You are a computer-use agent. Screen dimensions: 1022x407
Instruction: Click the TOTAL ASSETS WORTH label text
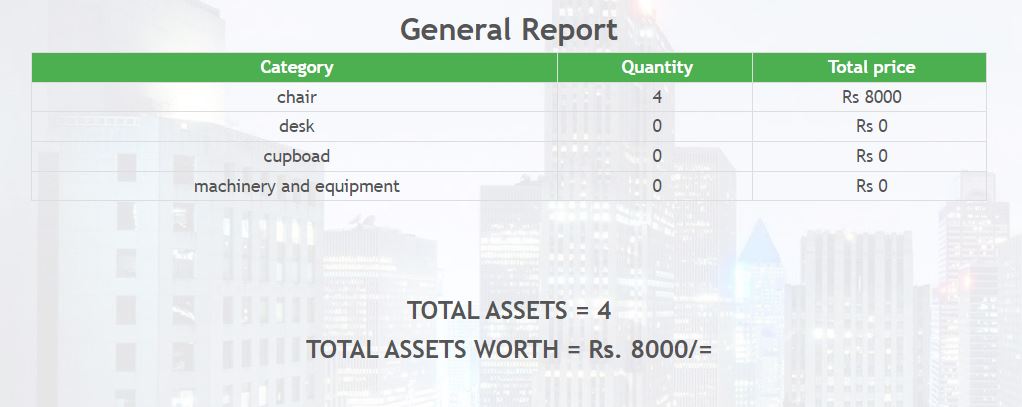click(x=432, y=350)
